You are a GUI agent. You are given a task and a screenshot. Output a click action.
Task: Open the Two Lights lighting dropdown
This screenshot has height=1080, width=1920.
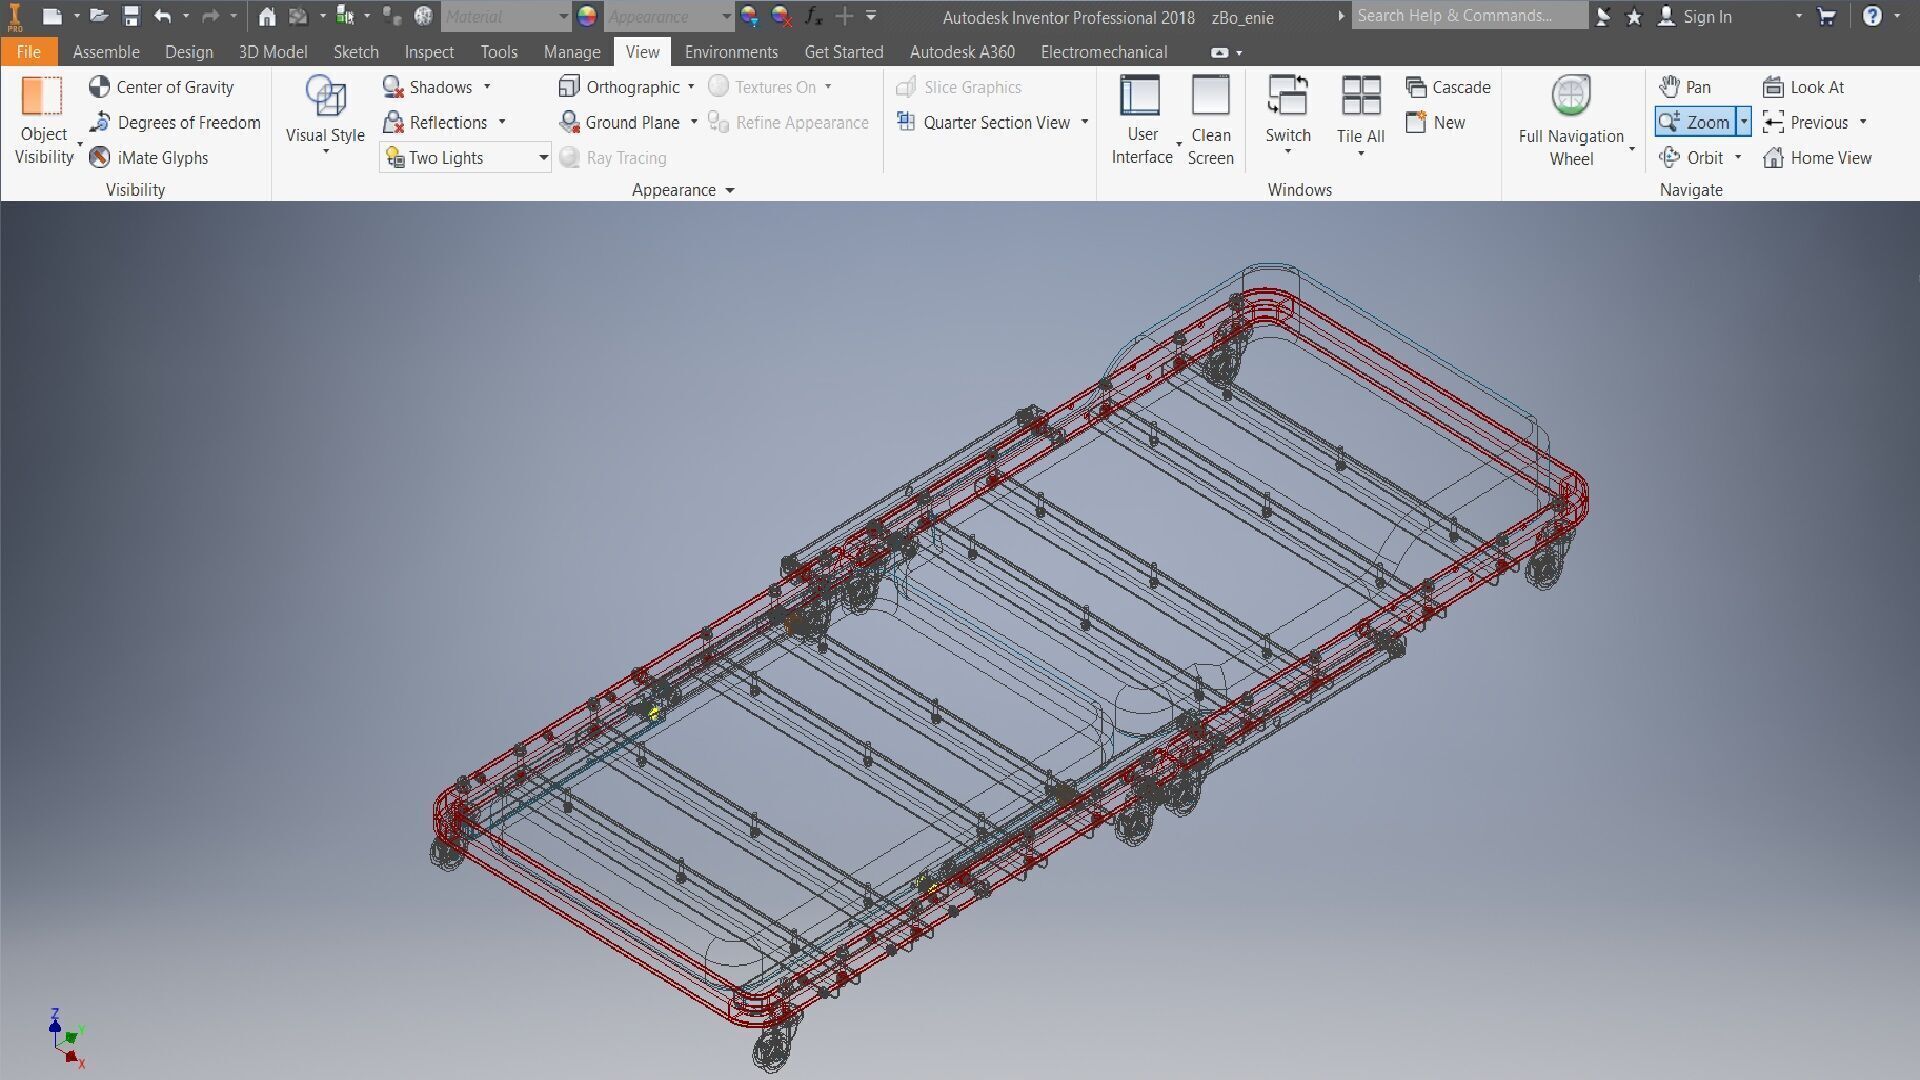[x=543, y=157]
